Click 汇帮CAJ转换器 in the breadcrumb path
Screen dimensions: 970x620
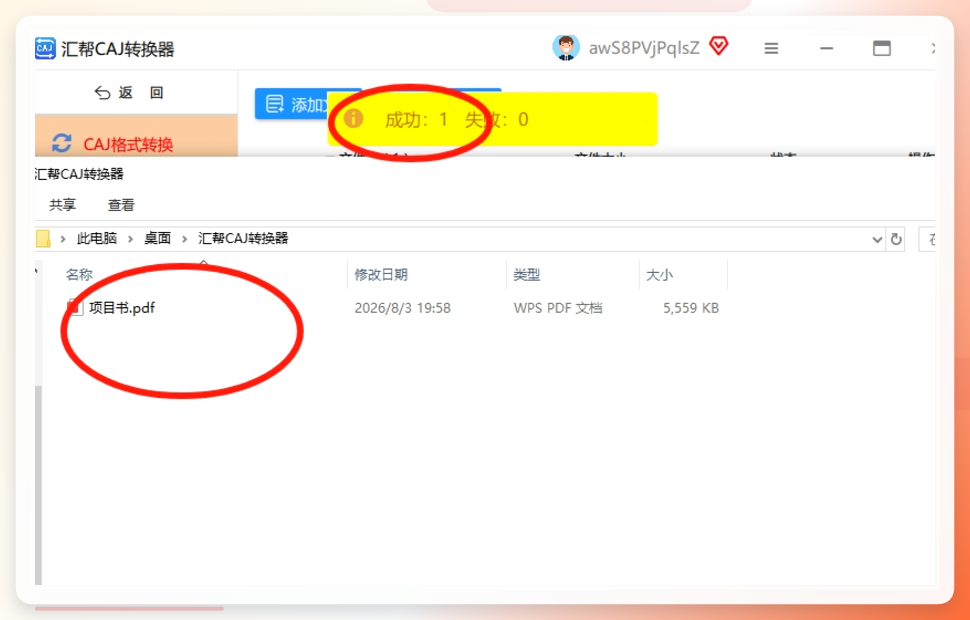243,239
